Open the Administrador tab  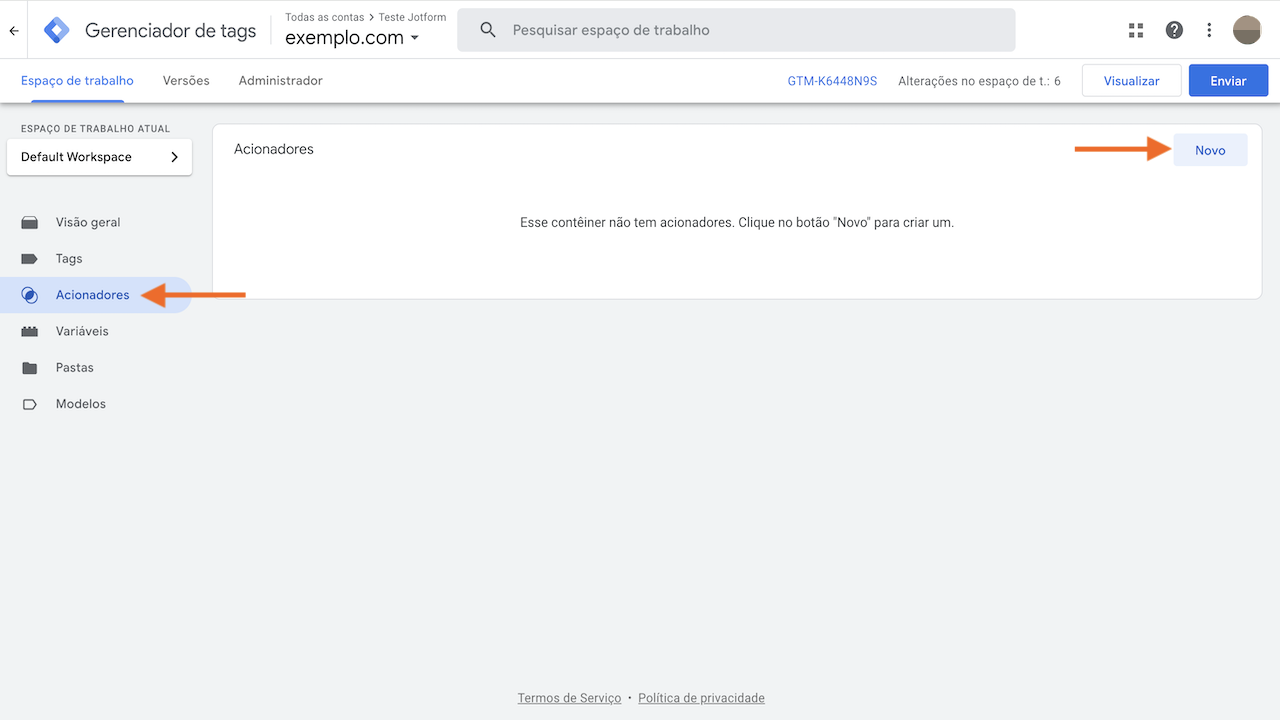pos(280,80)
